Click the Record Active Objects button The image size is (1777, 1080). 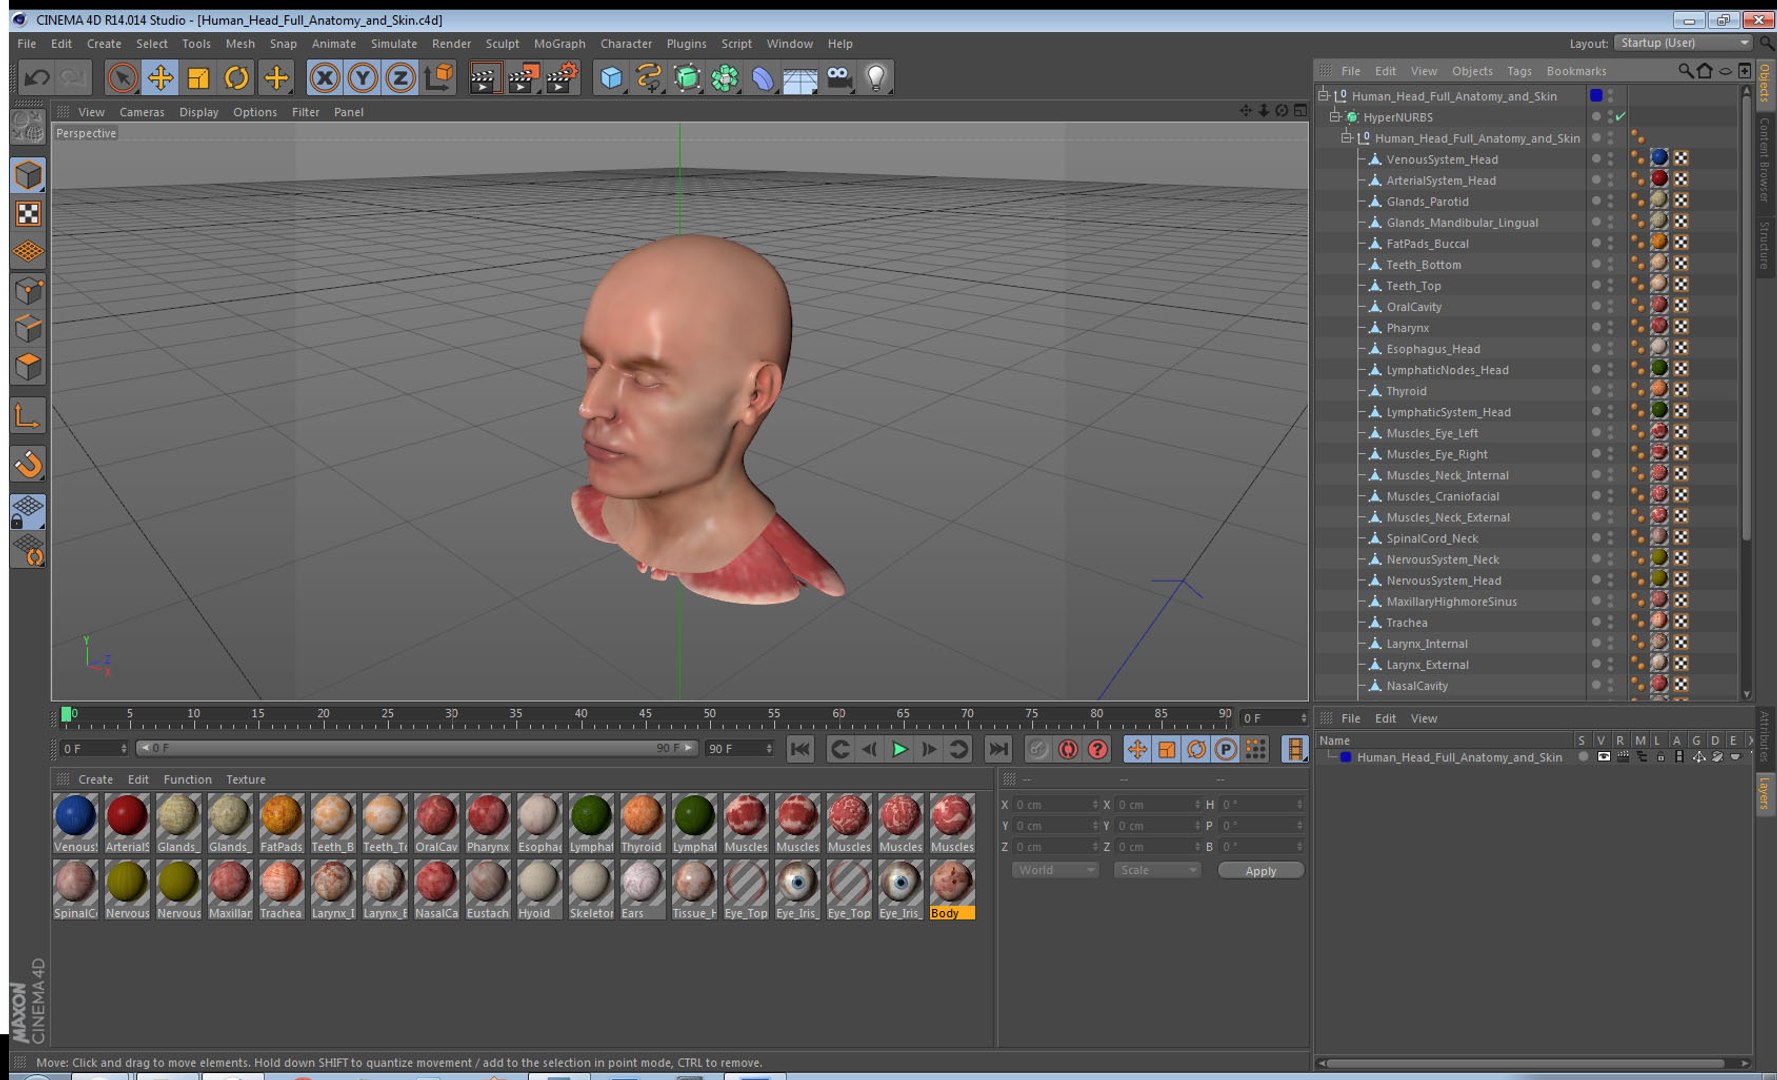coord(1038,749)
